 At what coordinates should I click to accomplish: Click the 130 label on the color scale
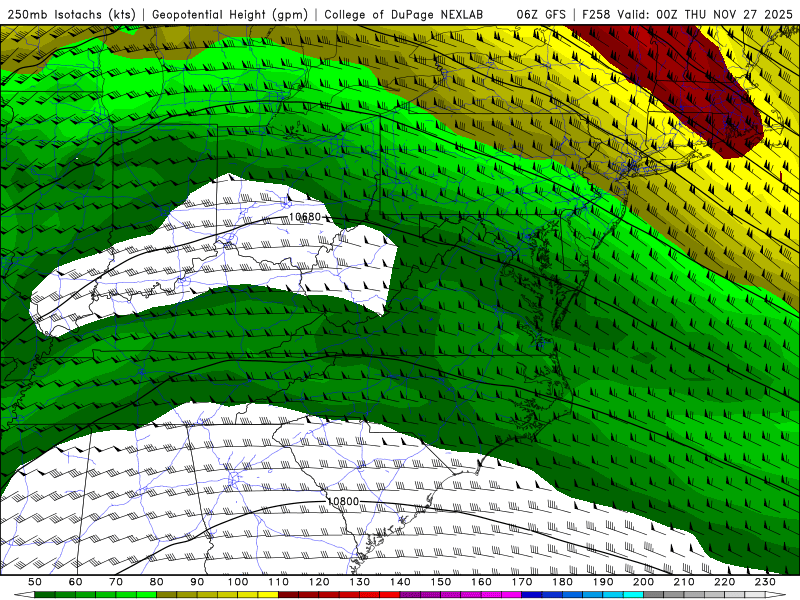coord(359,582)
